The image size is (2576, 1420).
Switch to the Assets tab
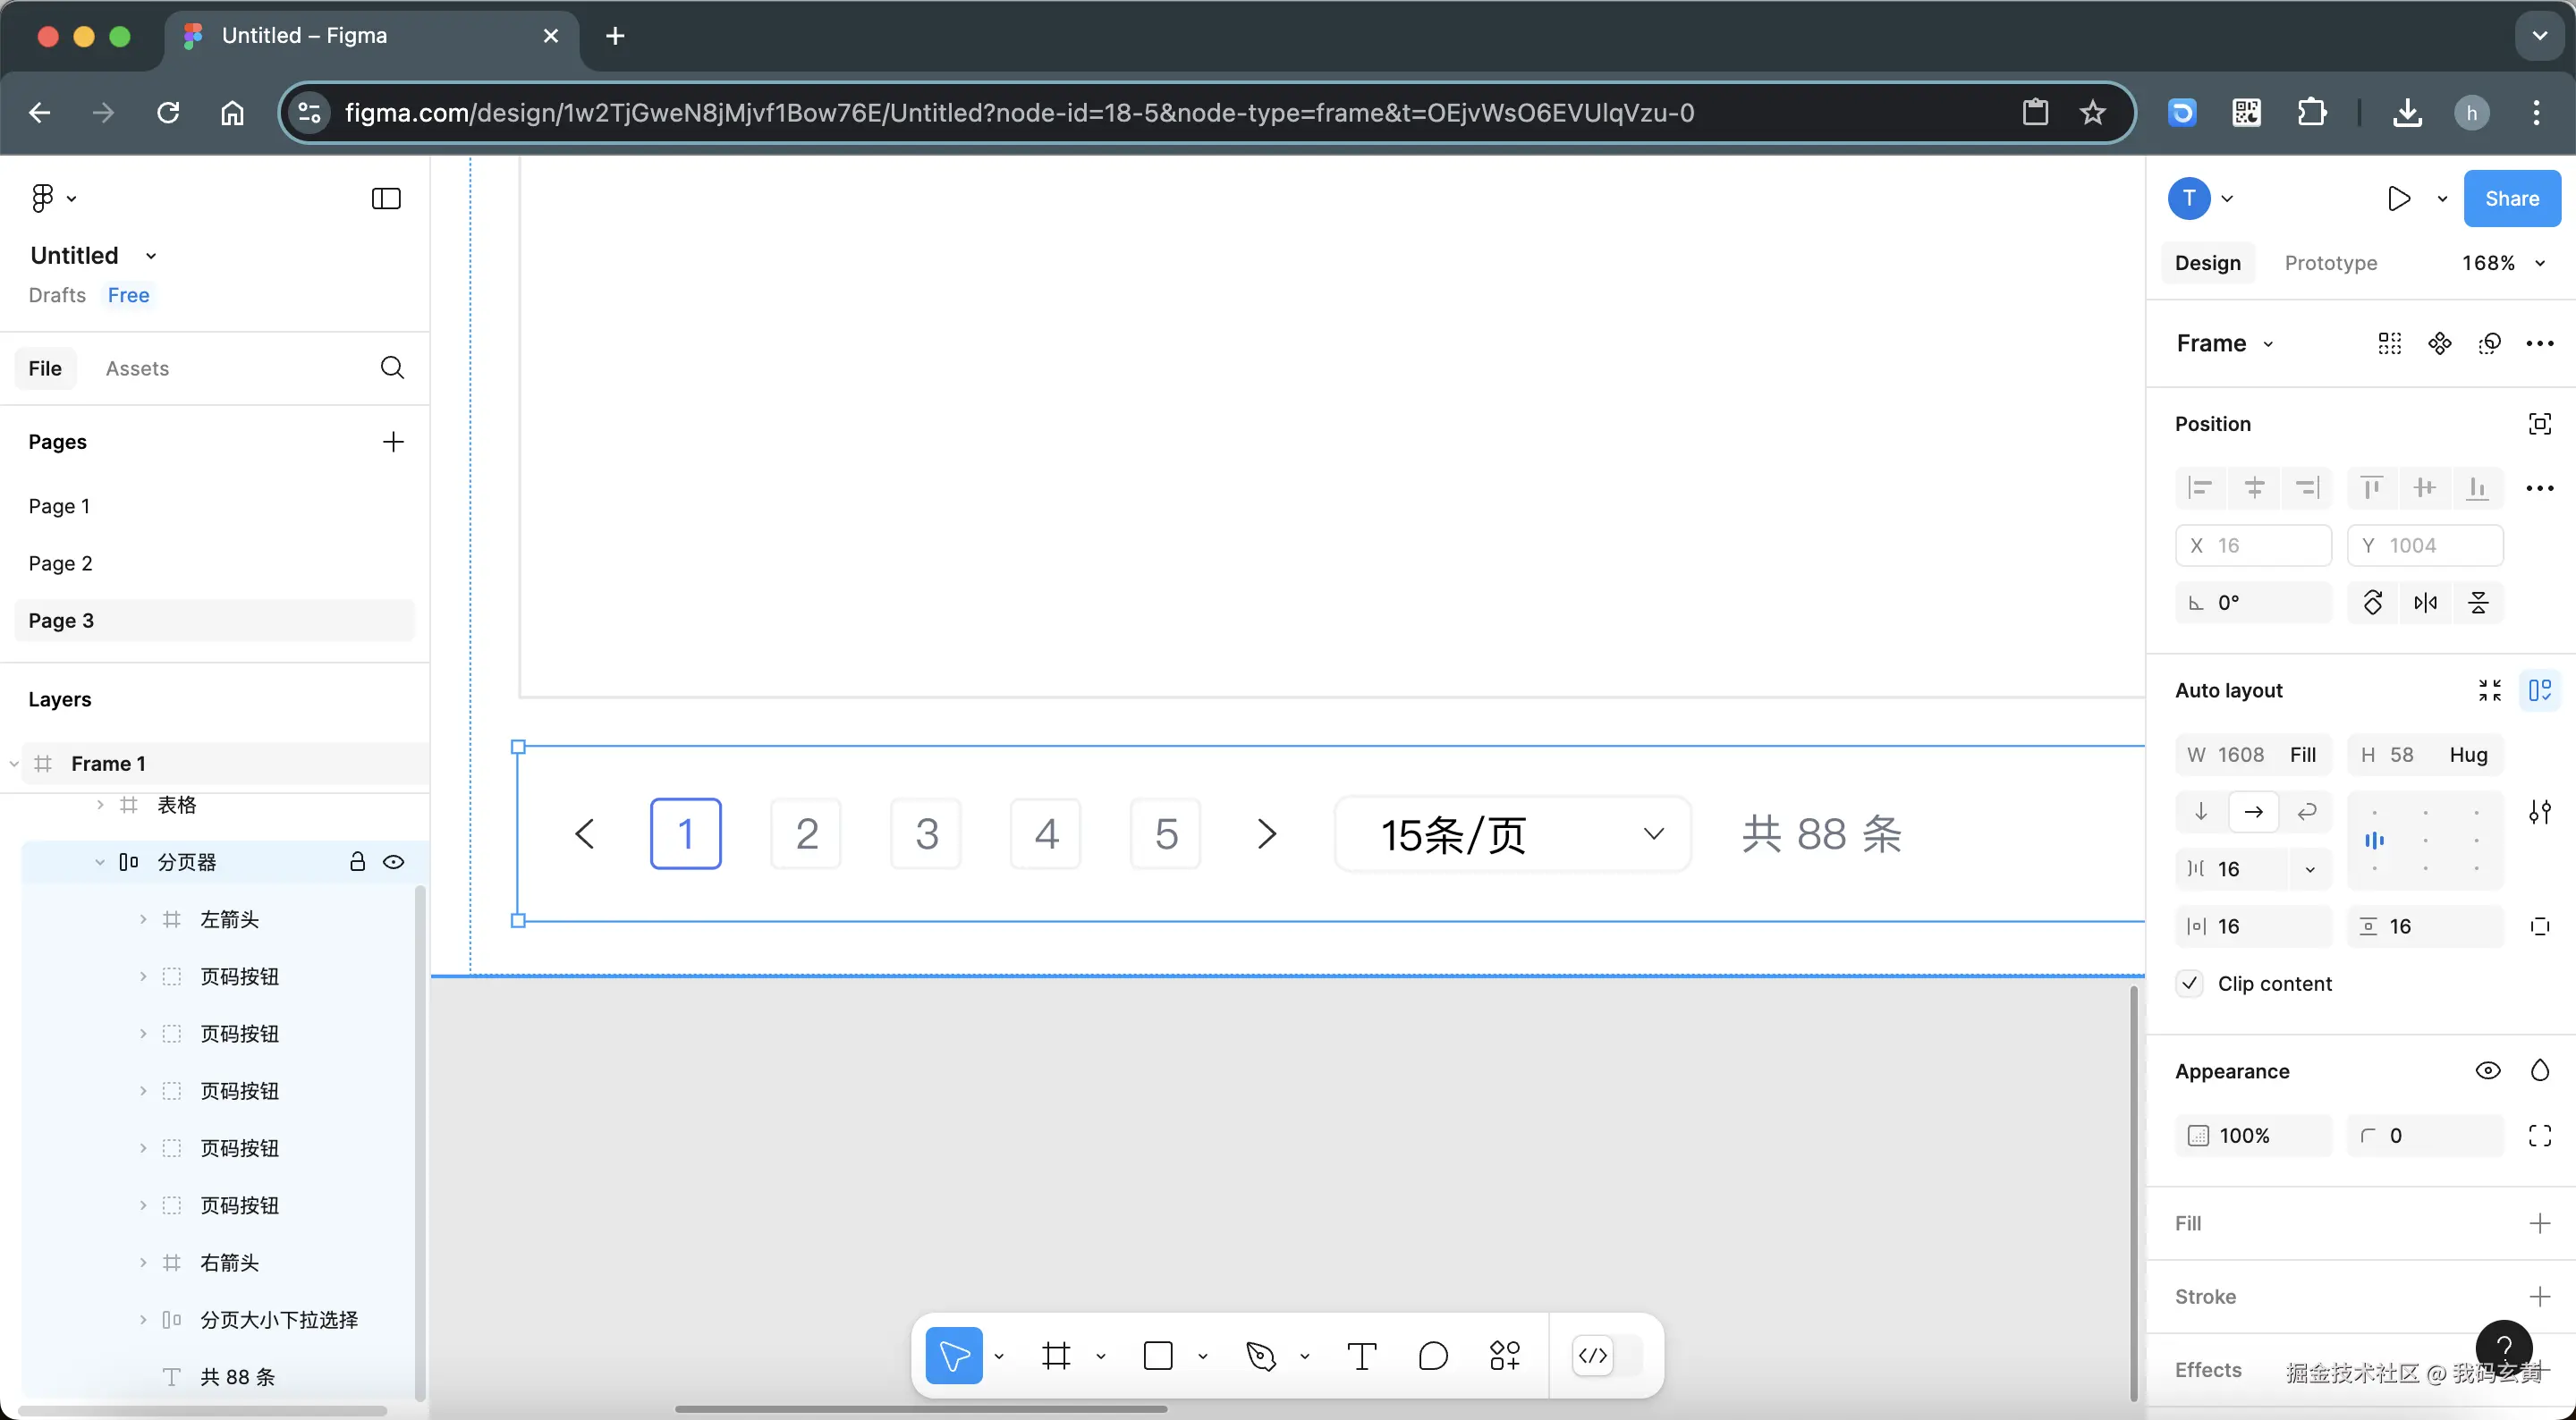[x=137, y=368]
